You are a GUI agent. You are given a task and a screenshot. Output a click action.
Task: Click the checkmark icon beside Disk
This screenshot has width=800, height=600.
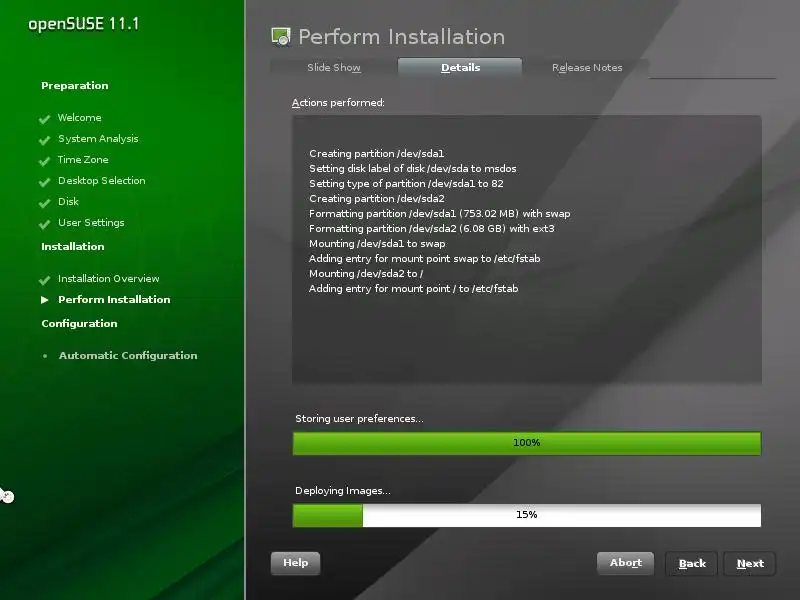[x=44, y=203]
